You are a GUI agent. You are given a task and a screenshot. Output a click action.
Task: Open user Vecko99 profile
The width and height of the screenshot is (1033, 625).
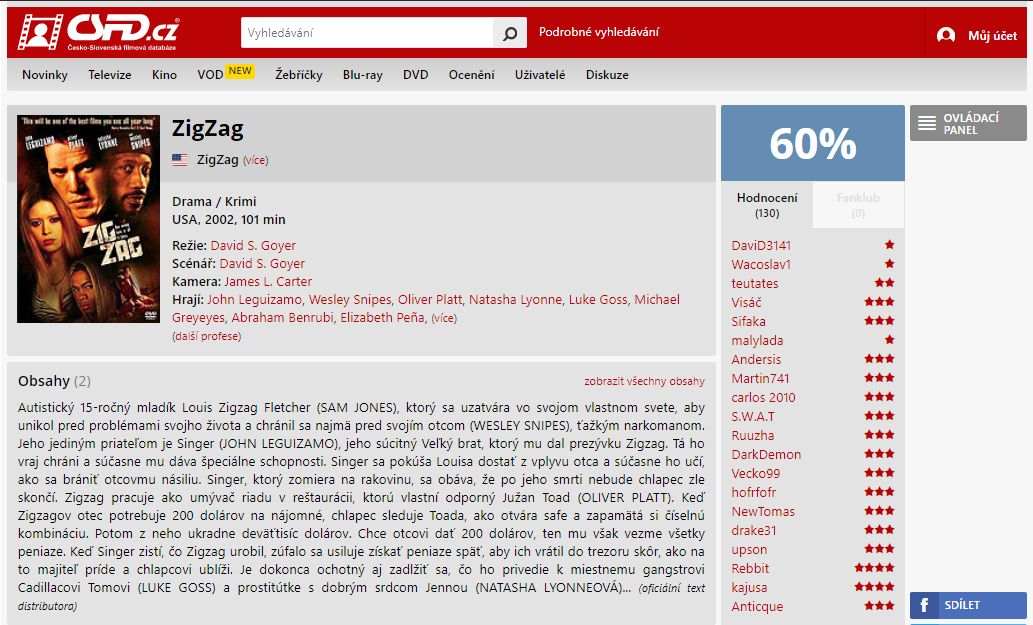click(756, 474)
